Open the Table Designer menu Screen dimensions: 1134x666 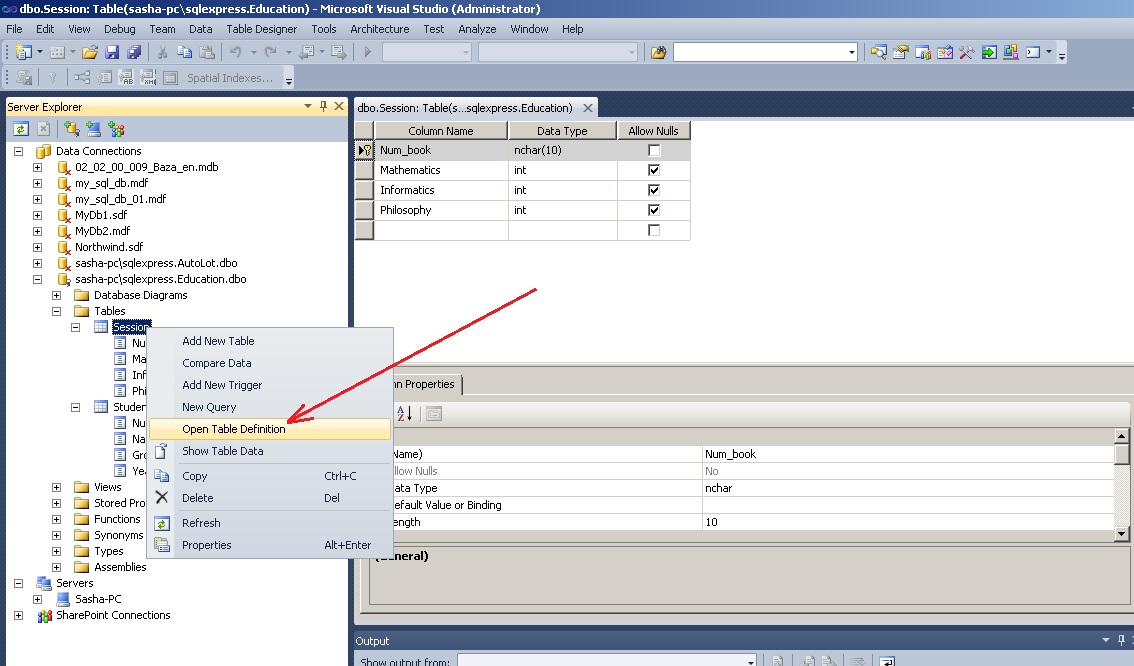point(261,29)
